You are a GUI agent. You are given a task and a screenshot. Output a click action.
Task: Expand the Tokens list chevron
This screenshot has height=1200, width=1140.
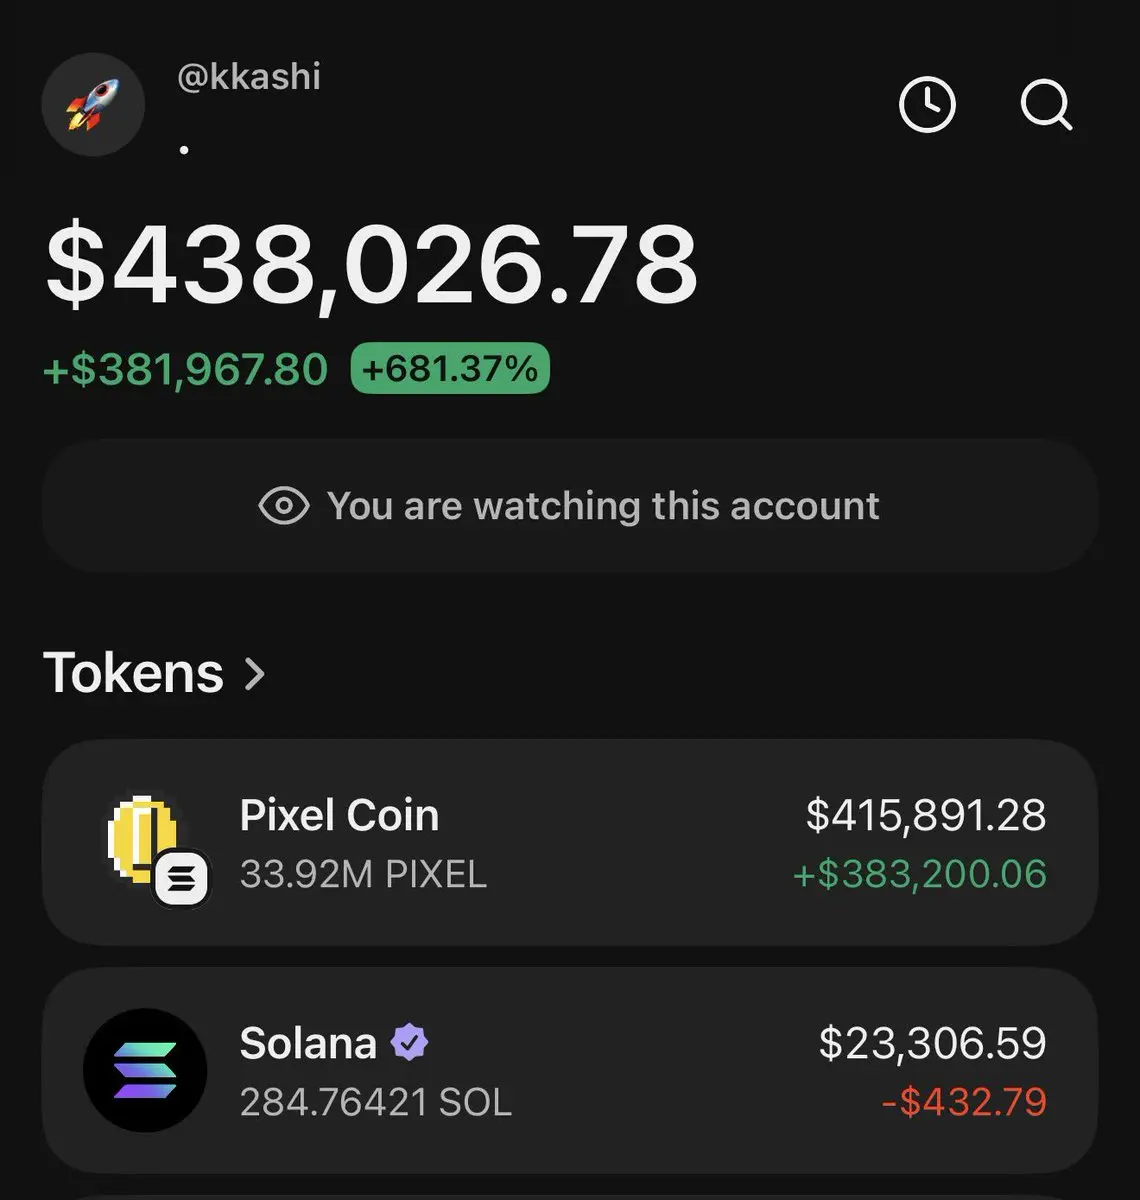(256, 673)
